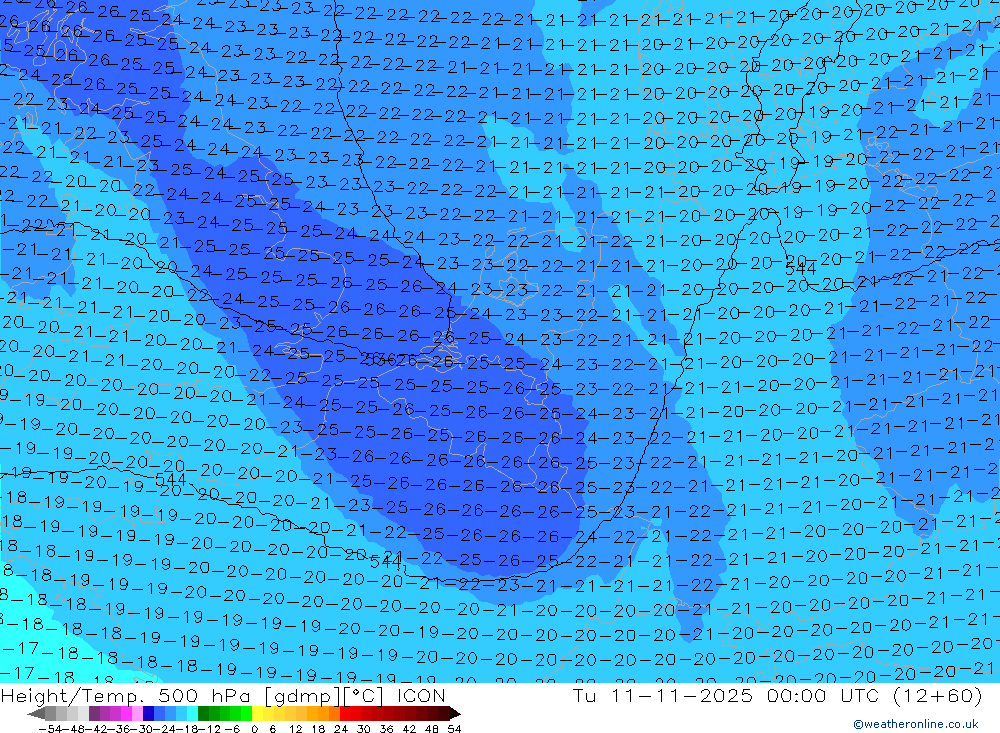This screenshot has height=733, width=1000.
Task: Click the 'Height/Temp. 500 hPa' chart title
Action: click(x=124, y=695)
